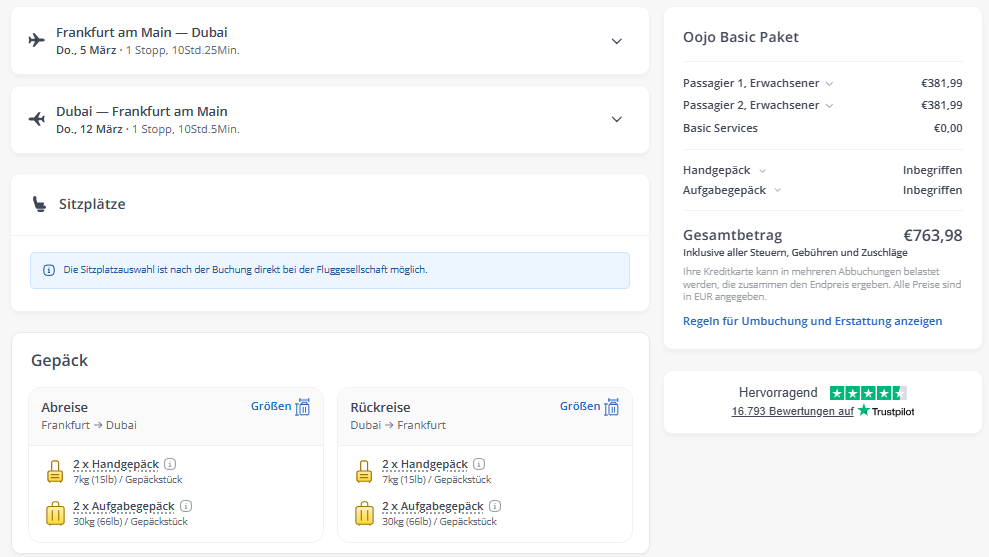Expand Frankfurt am Main — Dubai flight details
The width and height of the screenshot is (989, 557).
pyautogui.click(x=616, y=41)
